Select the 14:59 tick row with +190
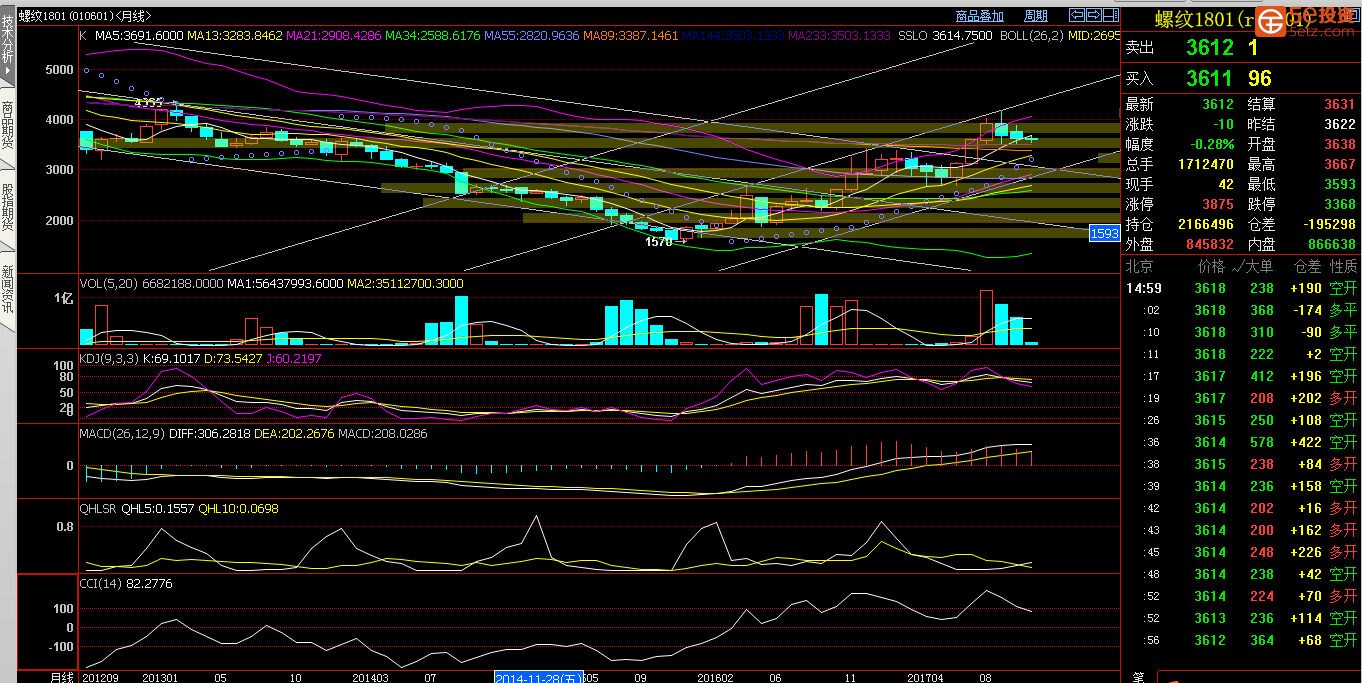 coord(1241,288)
